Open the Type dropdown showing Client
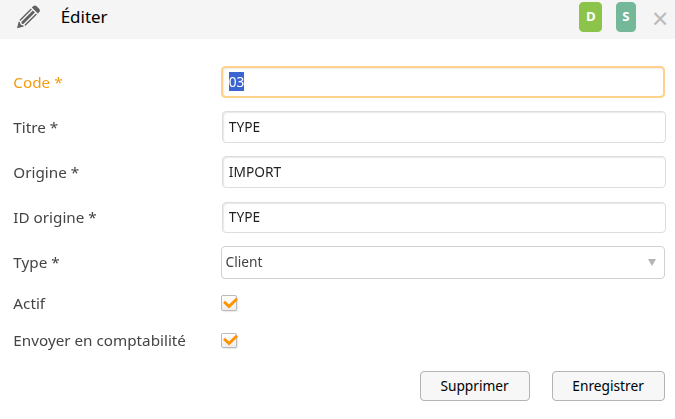 pos(443,262)
